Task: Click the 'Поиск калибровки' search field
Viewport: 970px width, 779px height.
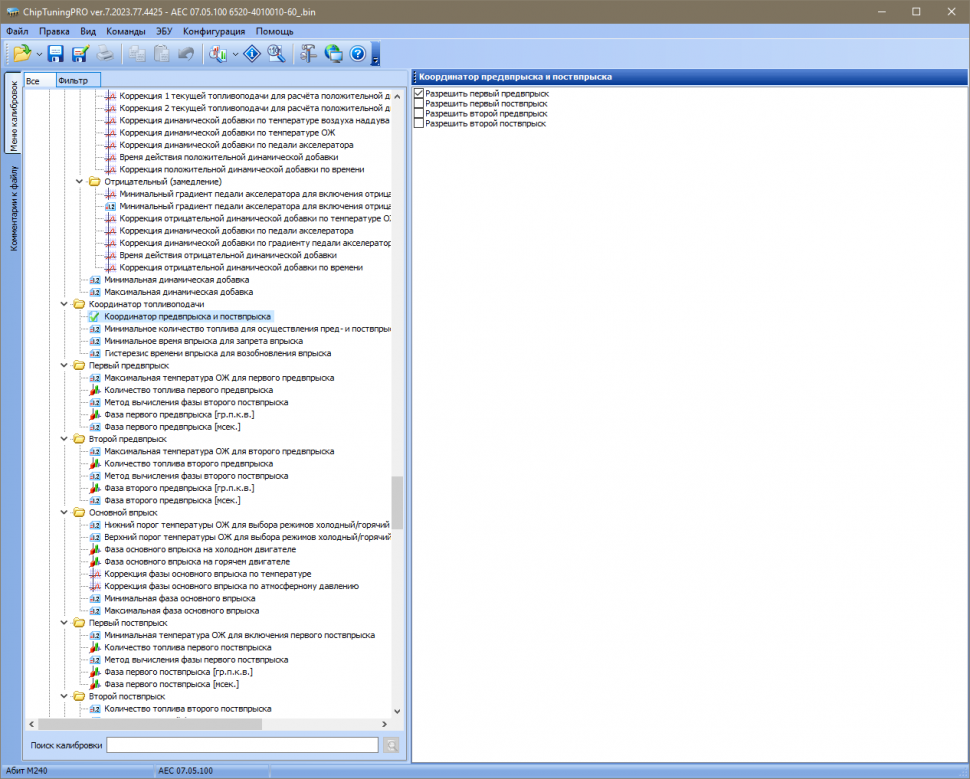Action: pyautogui.click(x=242, y=745)
